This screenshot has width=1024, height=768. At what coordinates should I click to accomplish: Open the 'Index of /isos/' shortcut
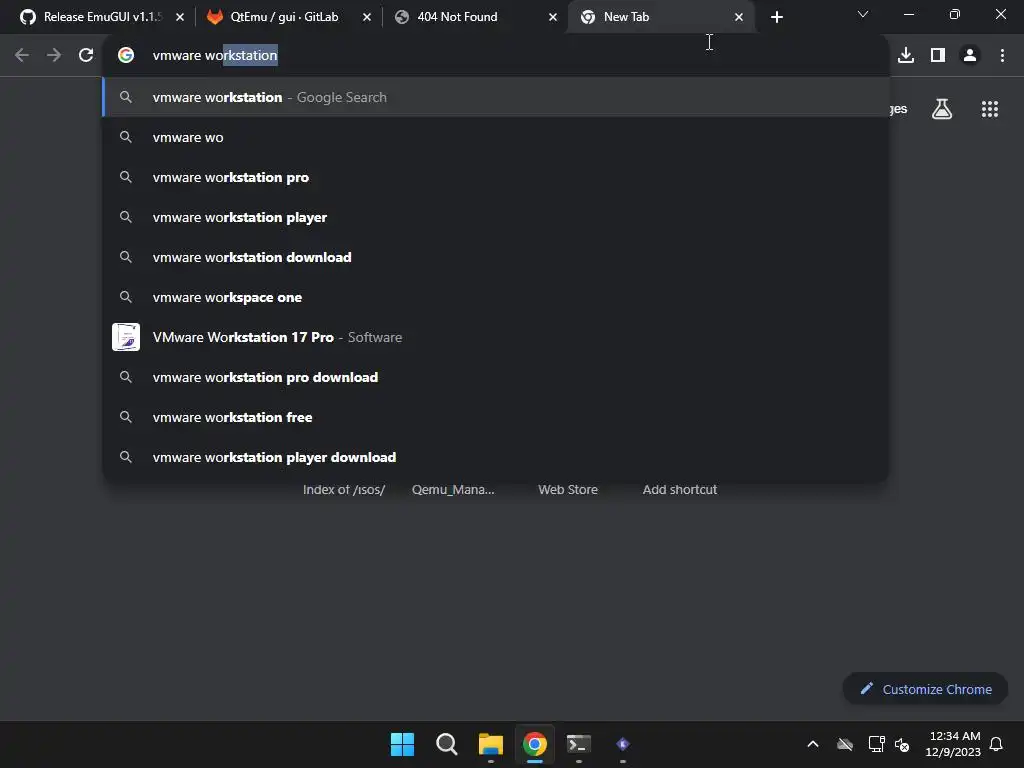tap(344, 489)
